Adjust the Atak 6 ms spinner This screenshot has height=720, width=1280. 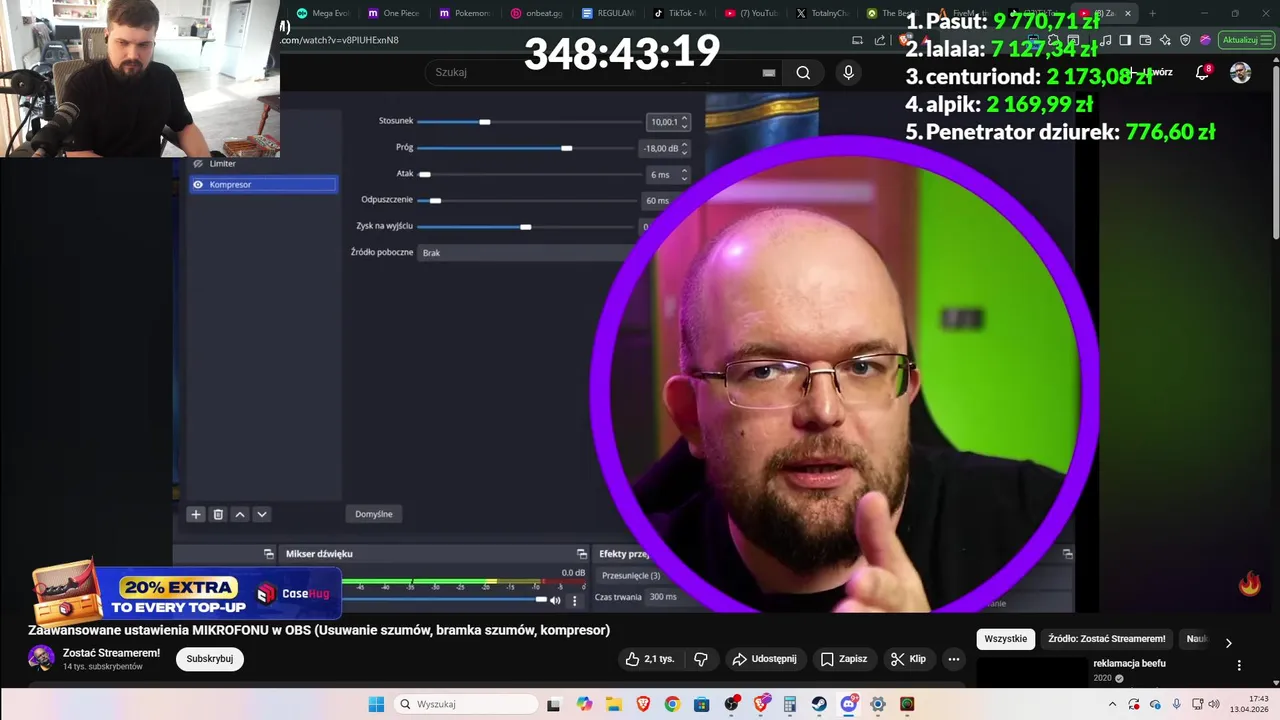click(684, 174)
